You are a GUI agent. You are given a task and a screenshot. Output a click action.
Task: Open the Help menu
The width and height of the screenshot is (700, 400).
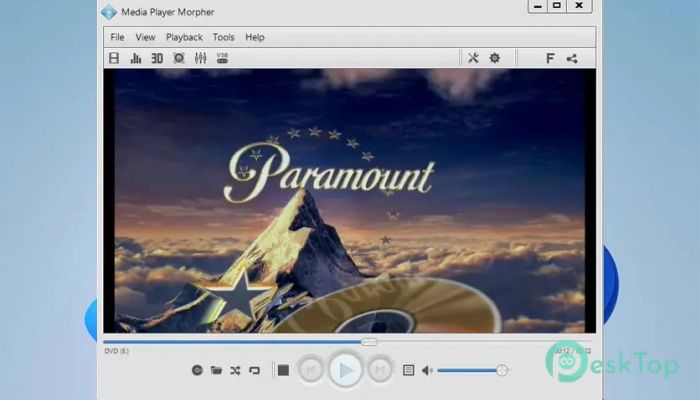click(255, 37)
